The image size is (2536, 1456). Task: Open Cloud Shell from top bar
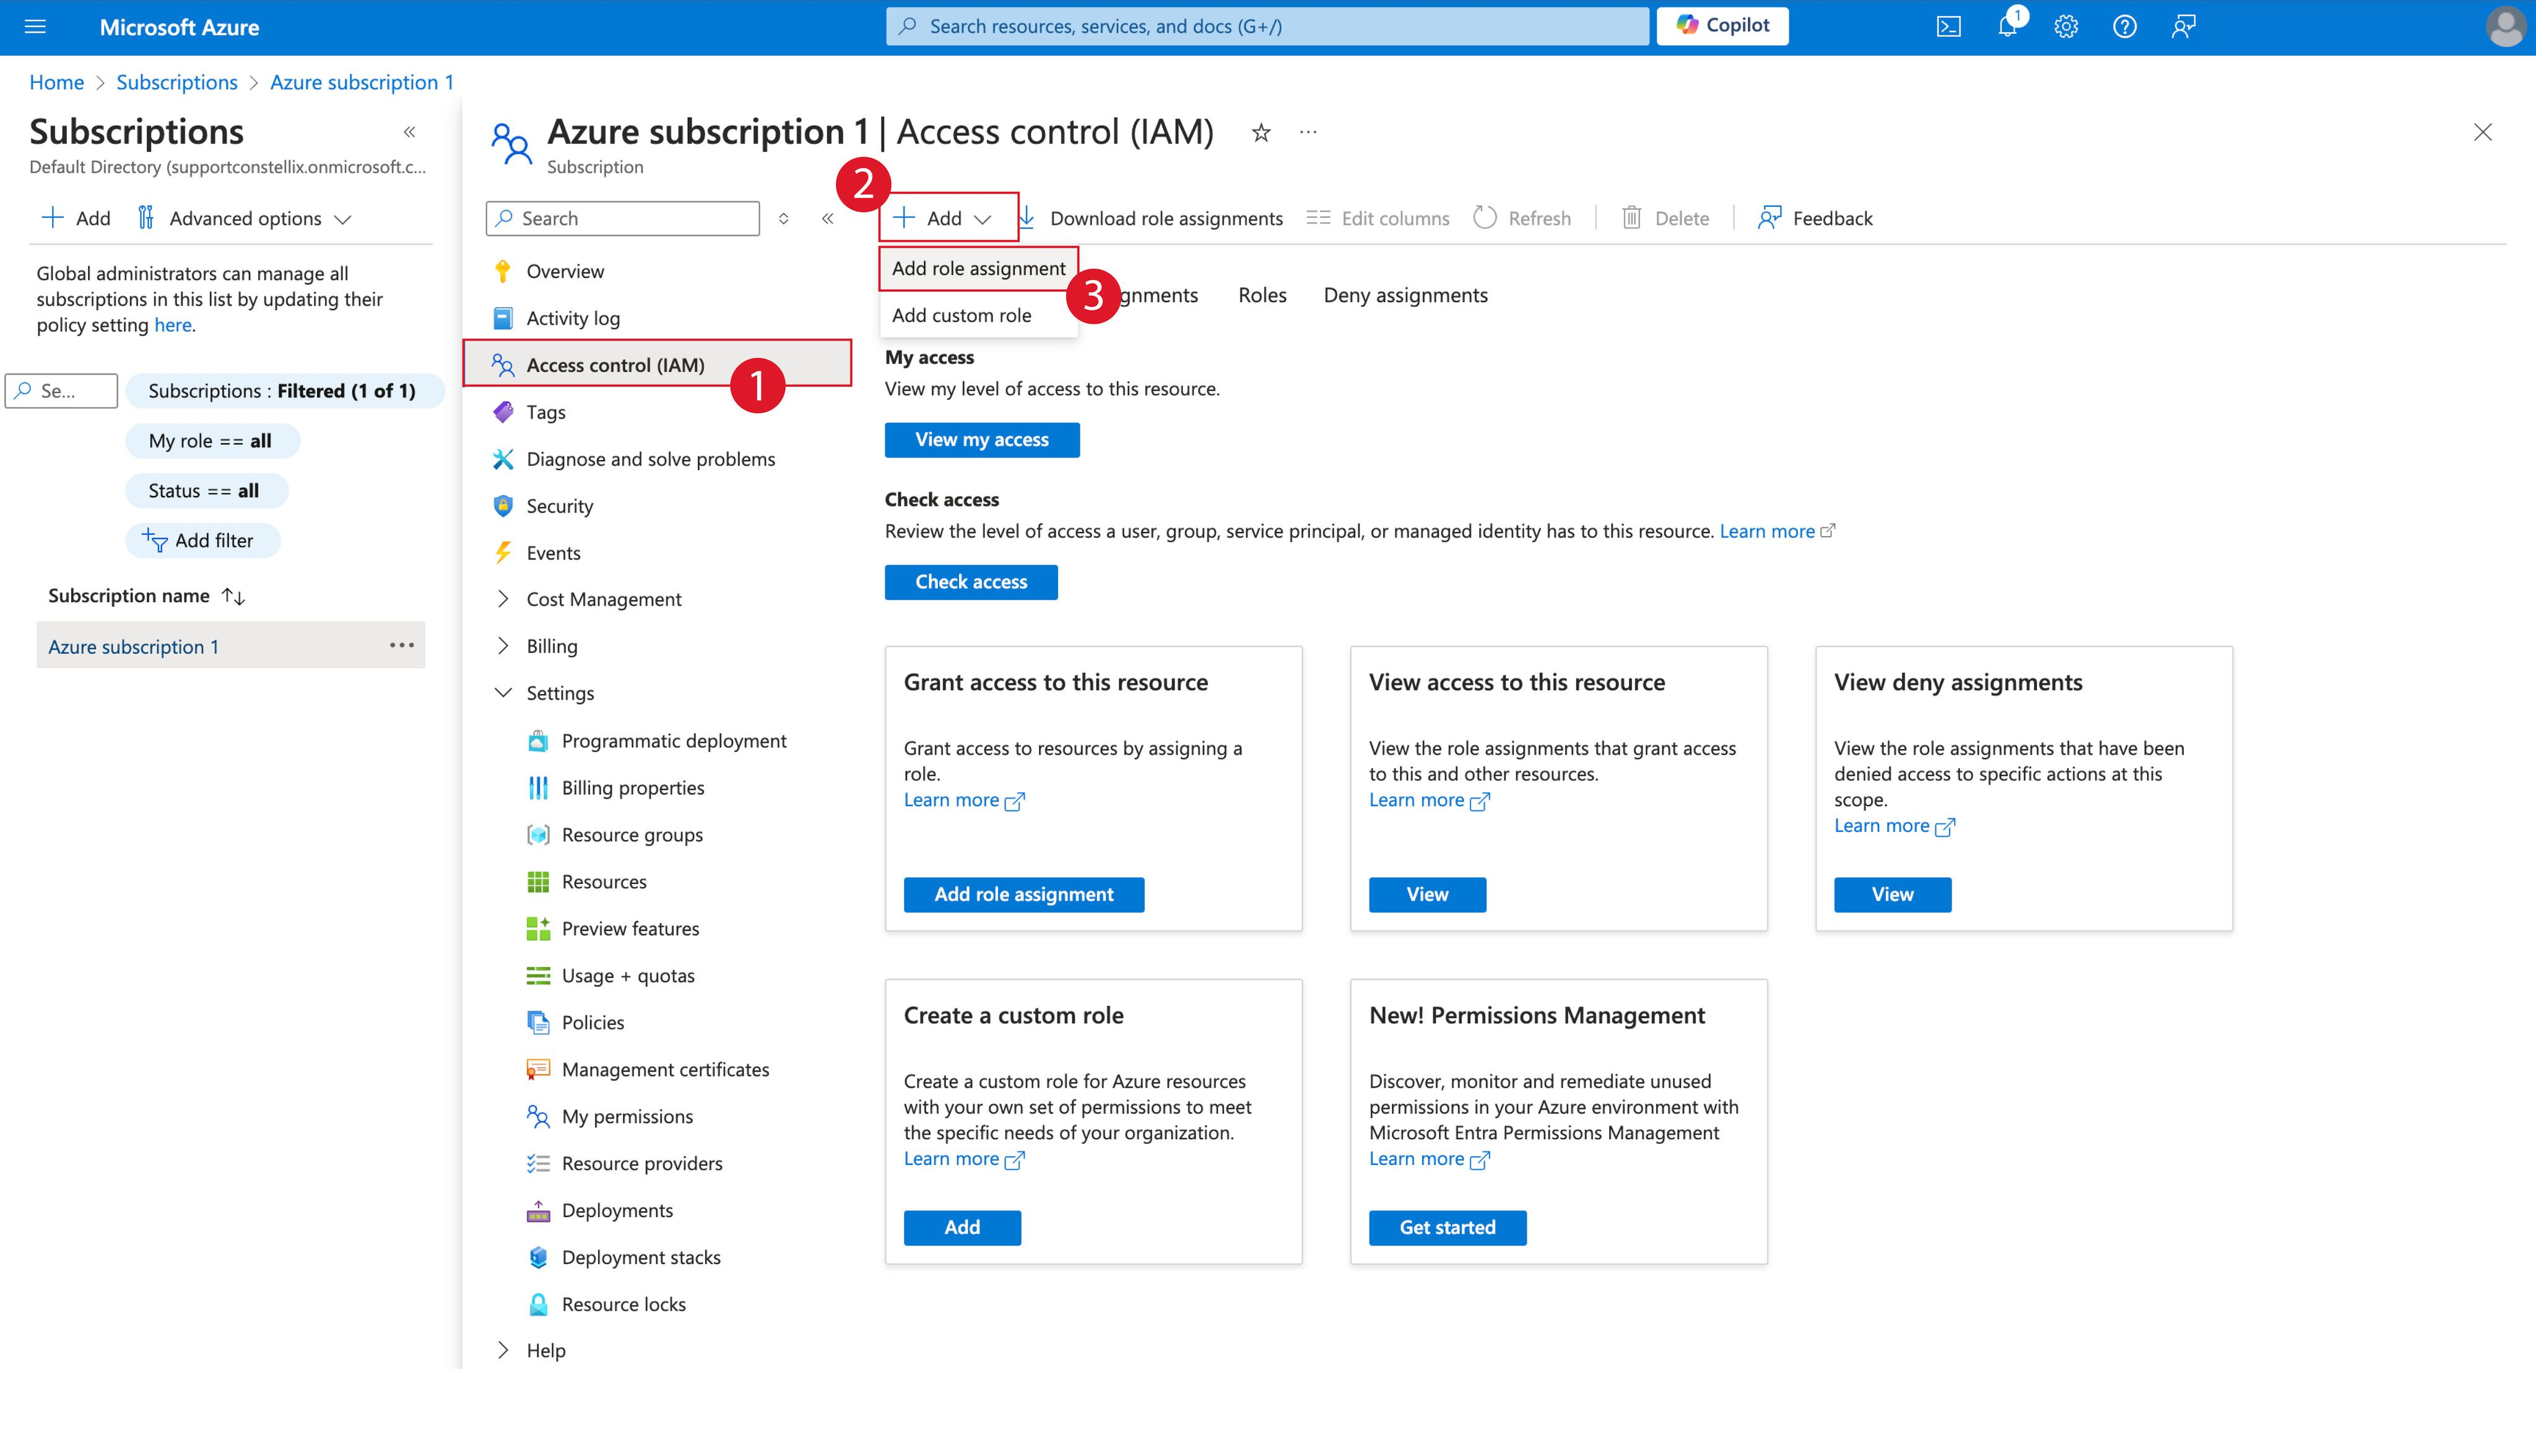(1948, 27)
